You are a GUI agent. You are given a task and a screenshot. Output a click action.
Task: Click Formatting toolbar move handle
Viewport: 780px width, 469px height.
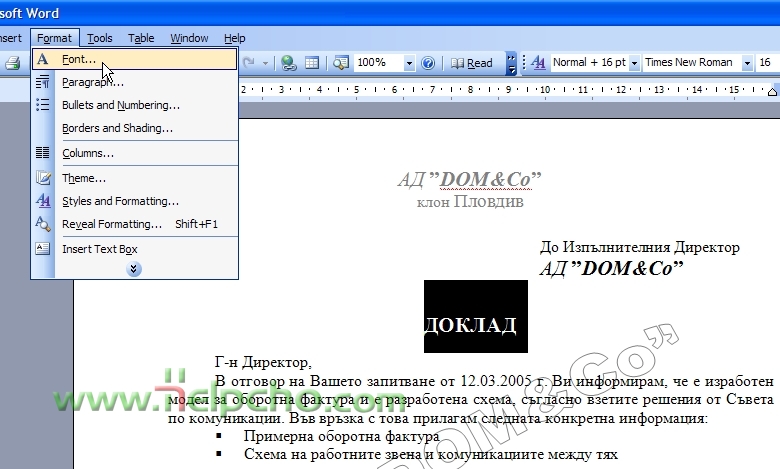(524, 63)
